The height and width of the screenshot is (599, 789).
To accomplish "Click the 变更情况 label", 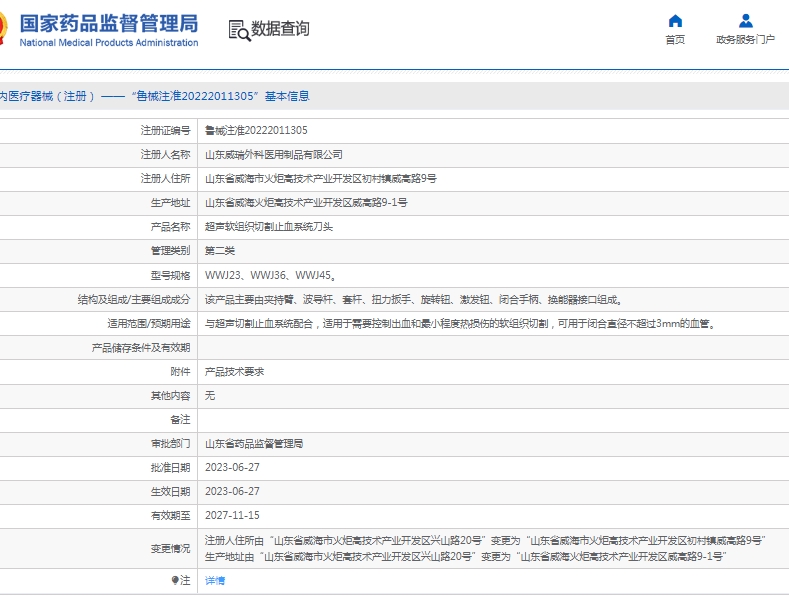I will point(171,549).
